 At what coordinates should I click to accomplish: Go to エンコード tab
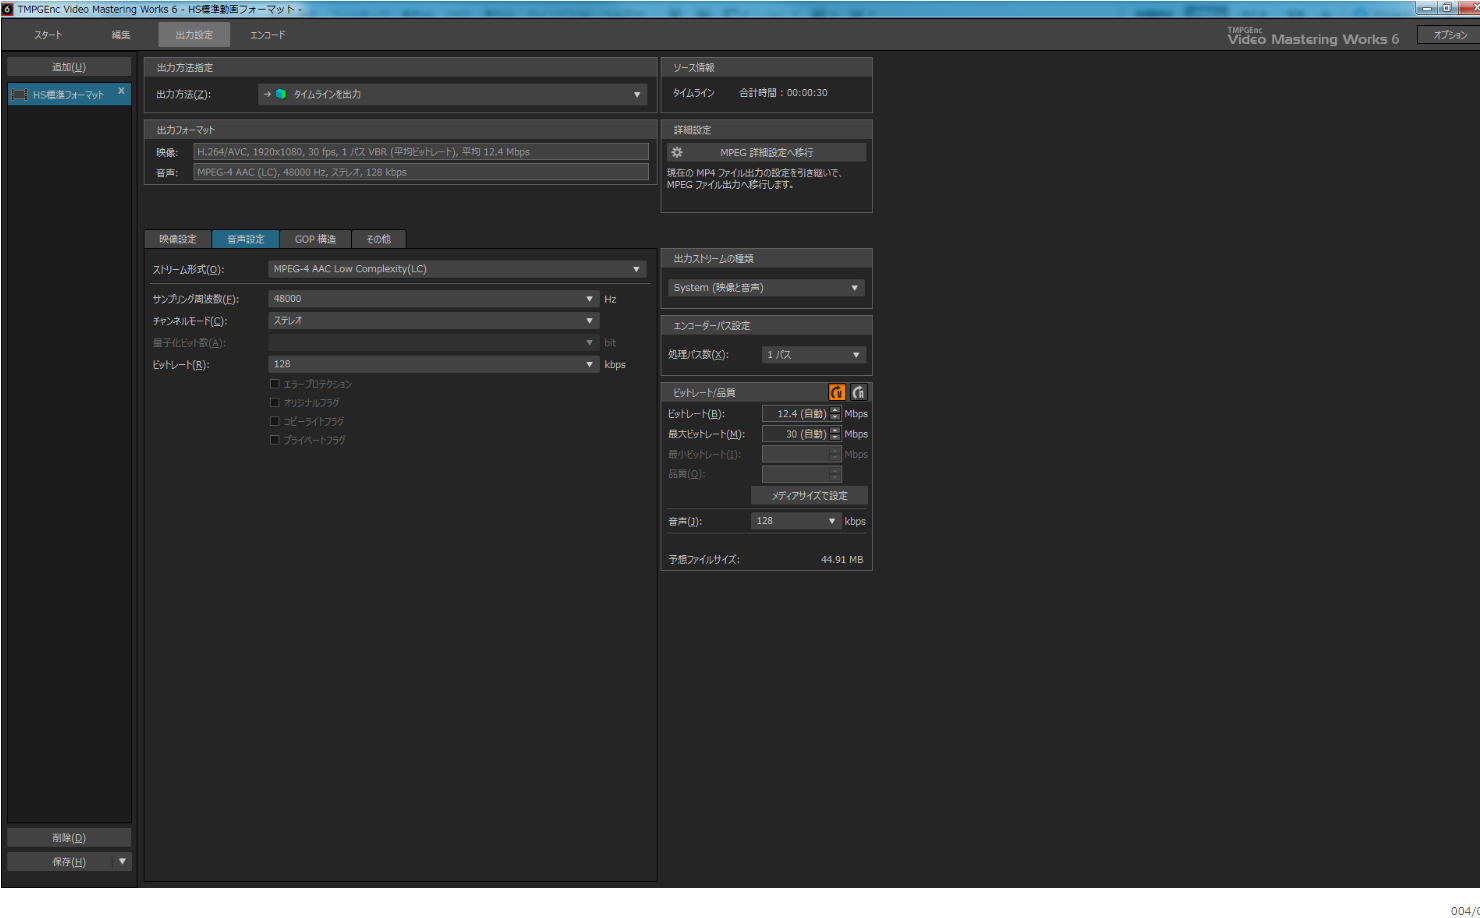pyautogui.click(x=268, y=35)
